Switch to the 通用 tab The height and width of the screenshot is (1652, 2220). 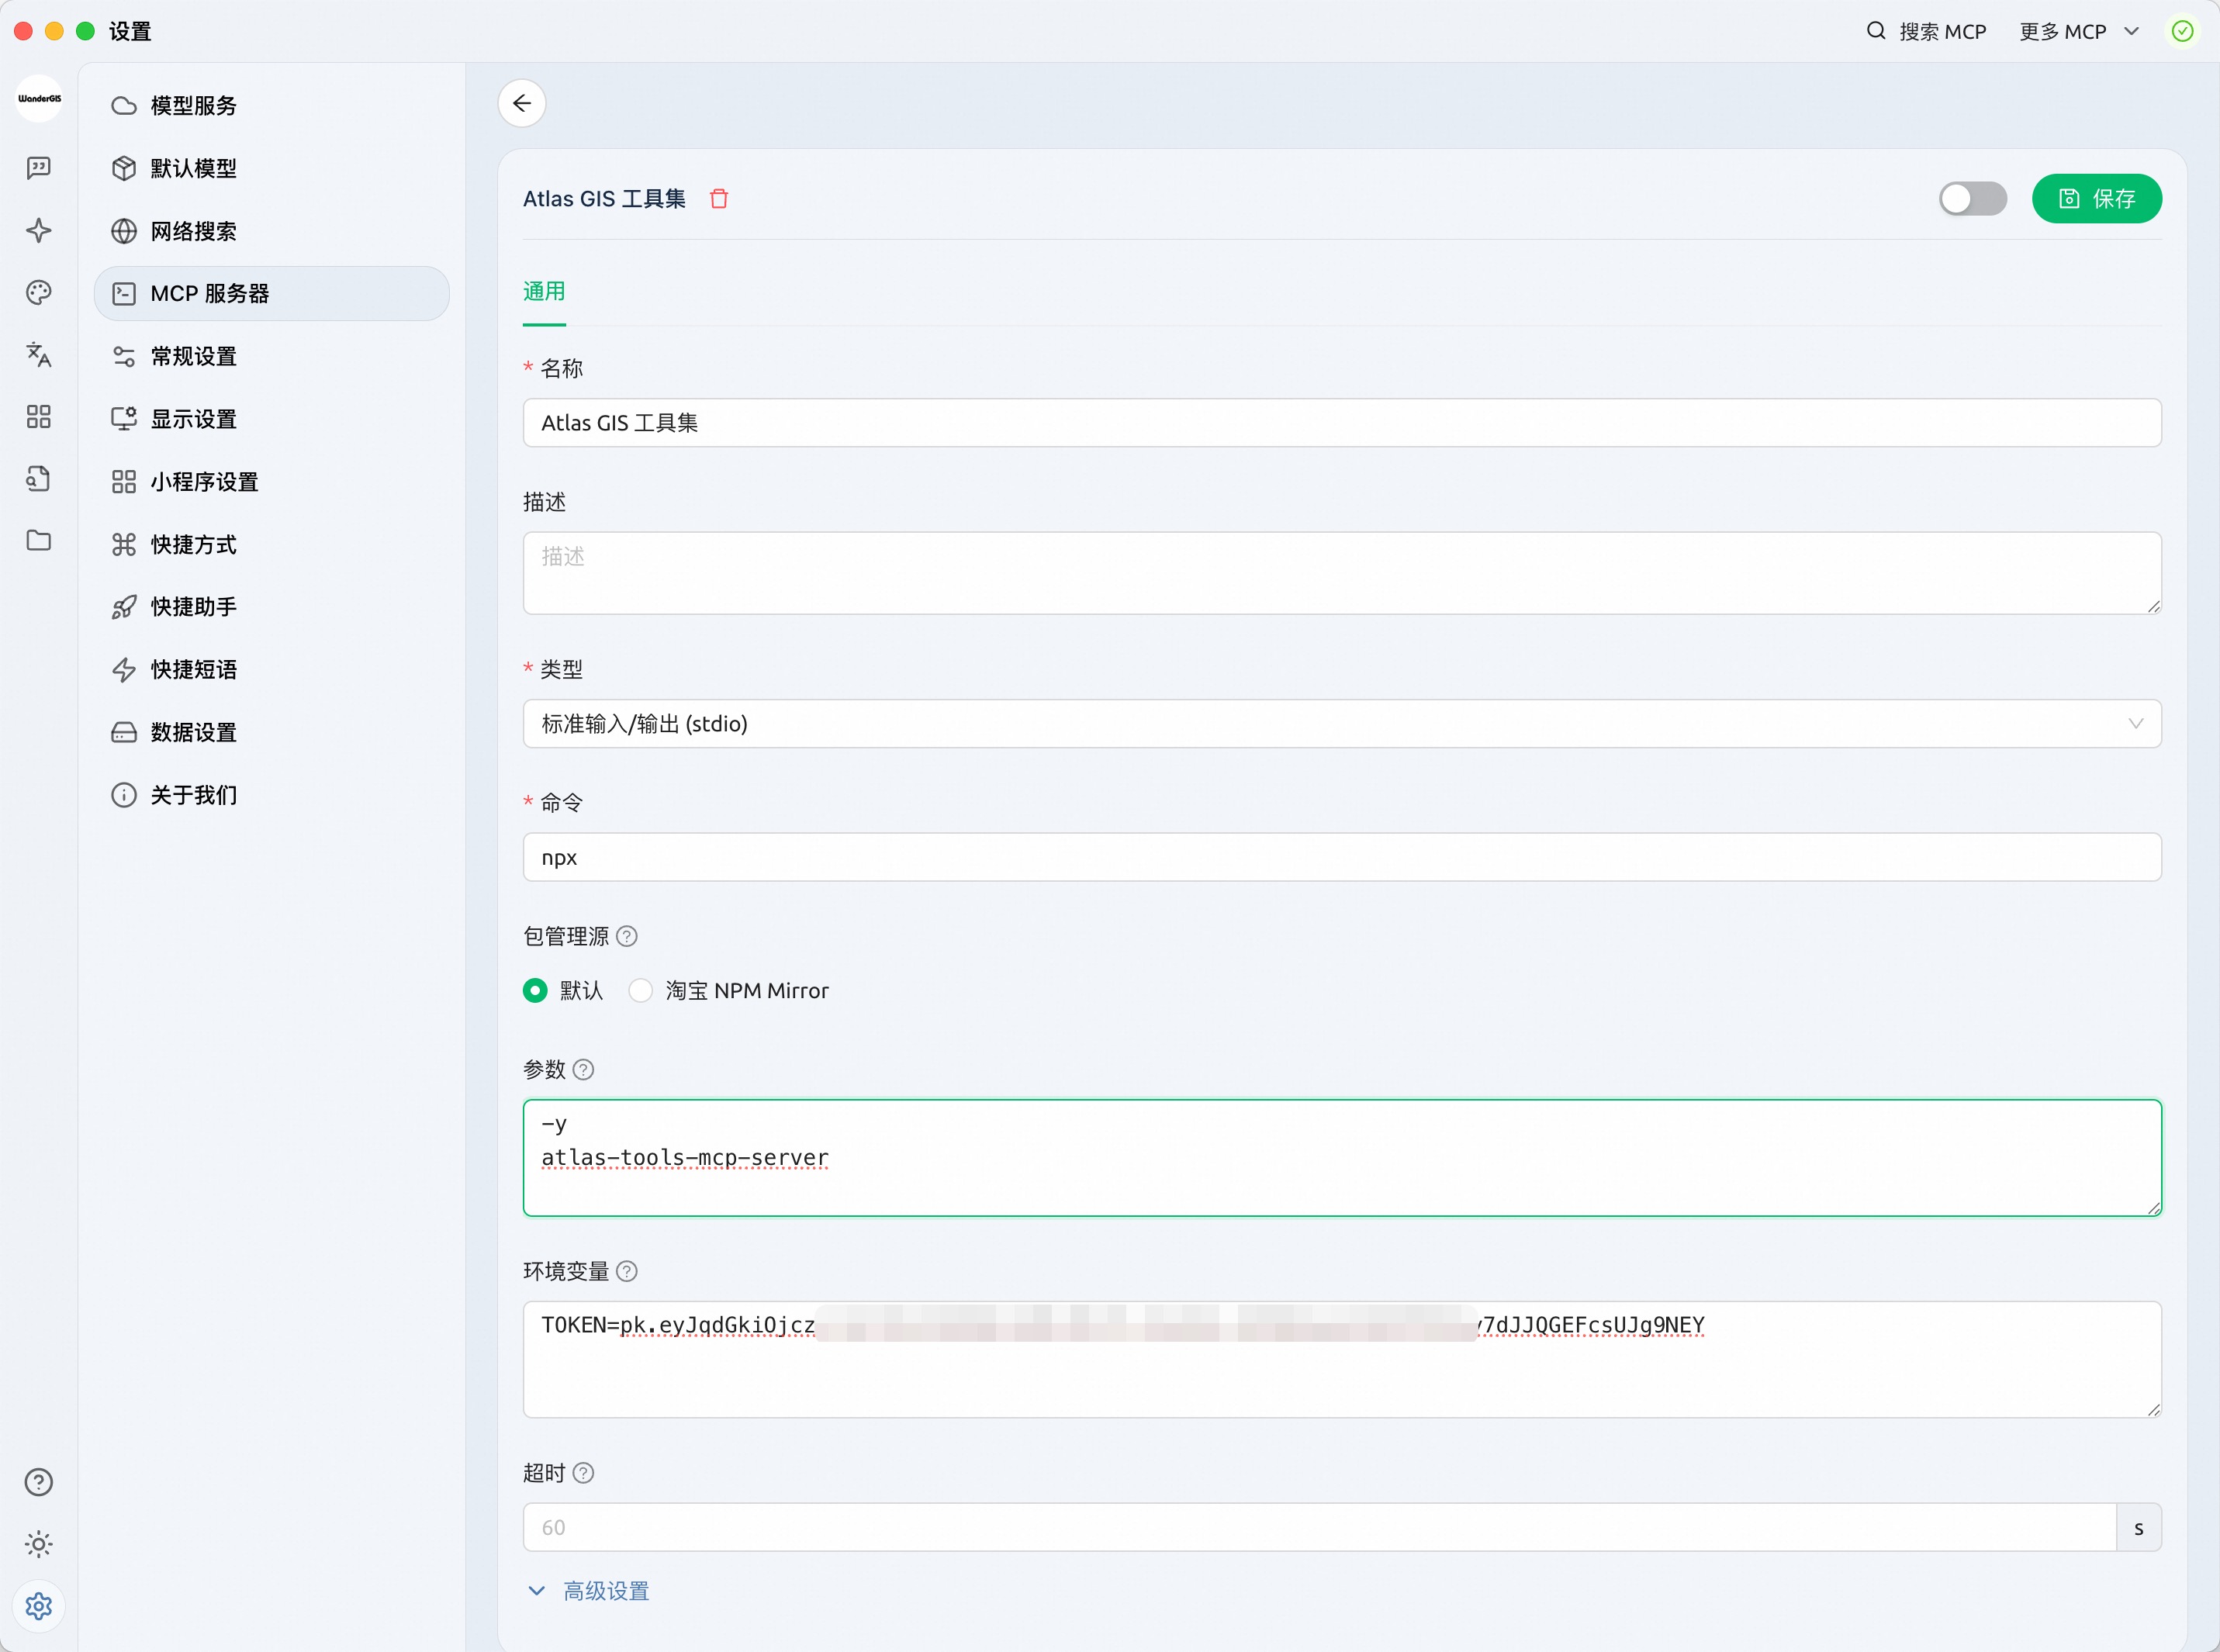pos(543,291)
